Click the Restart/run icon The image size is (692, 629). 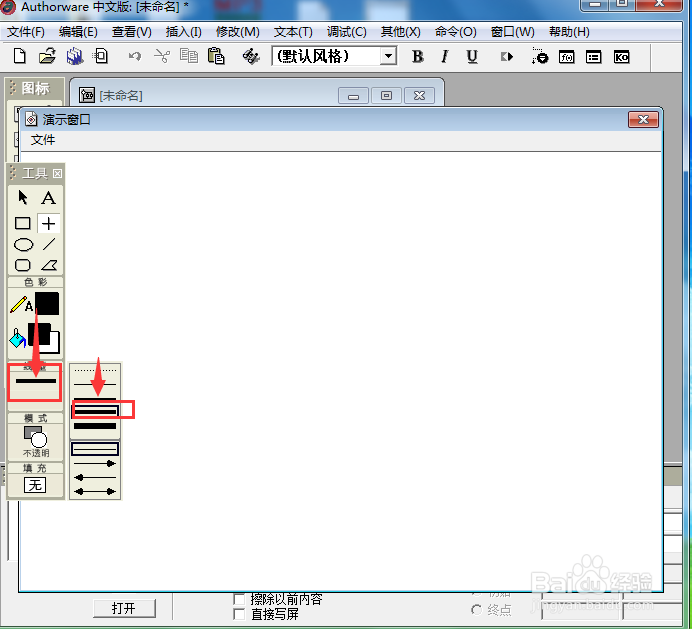coord(507,56)
